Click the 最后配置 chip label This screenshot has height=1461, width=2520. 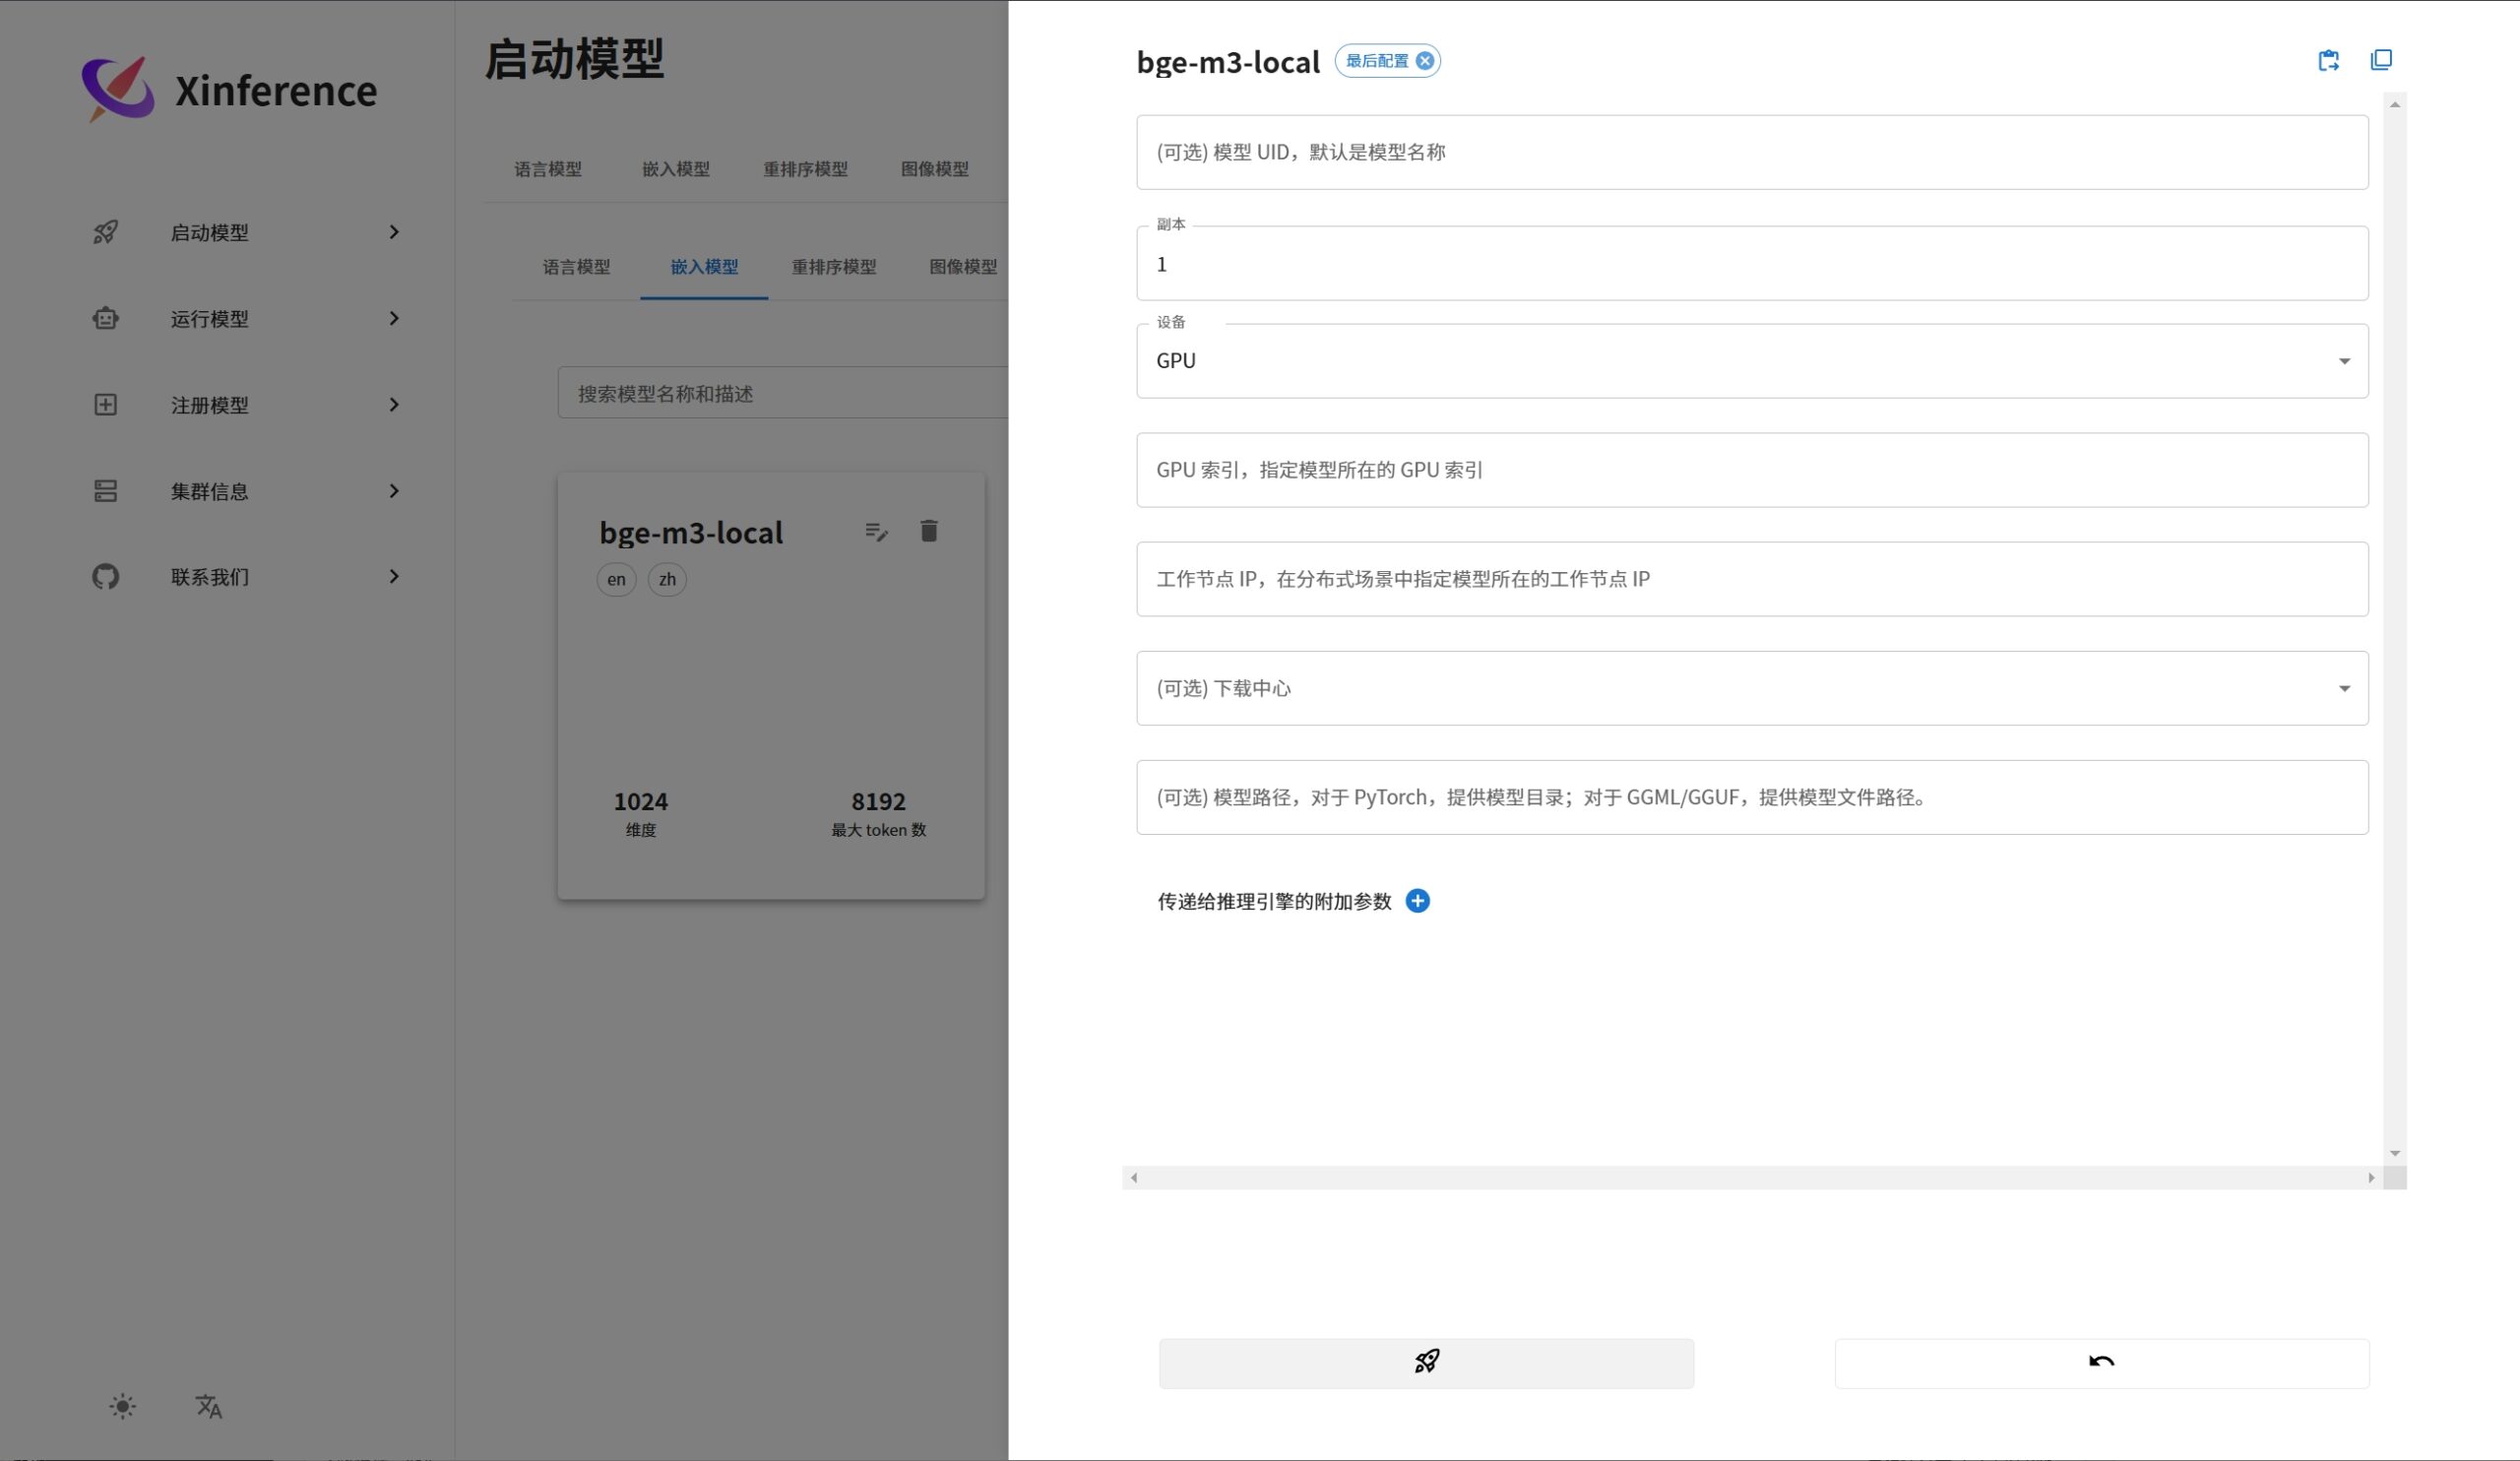pos(1376,61)
